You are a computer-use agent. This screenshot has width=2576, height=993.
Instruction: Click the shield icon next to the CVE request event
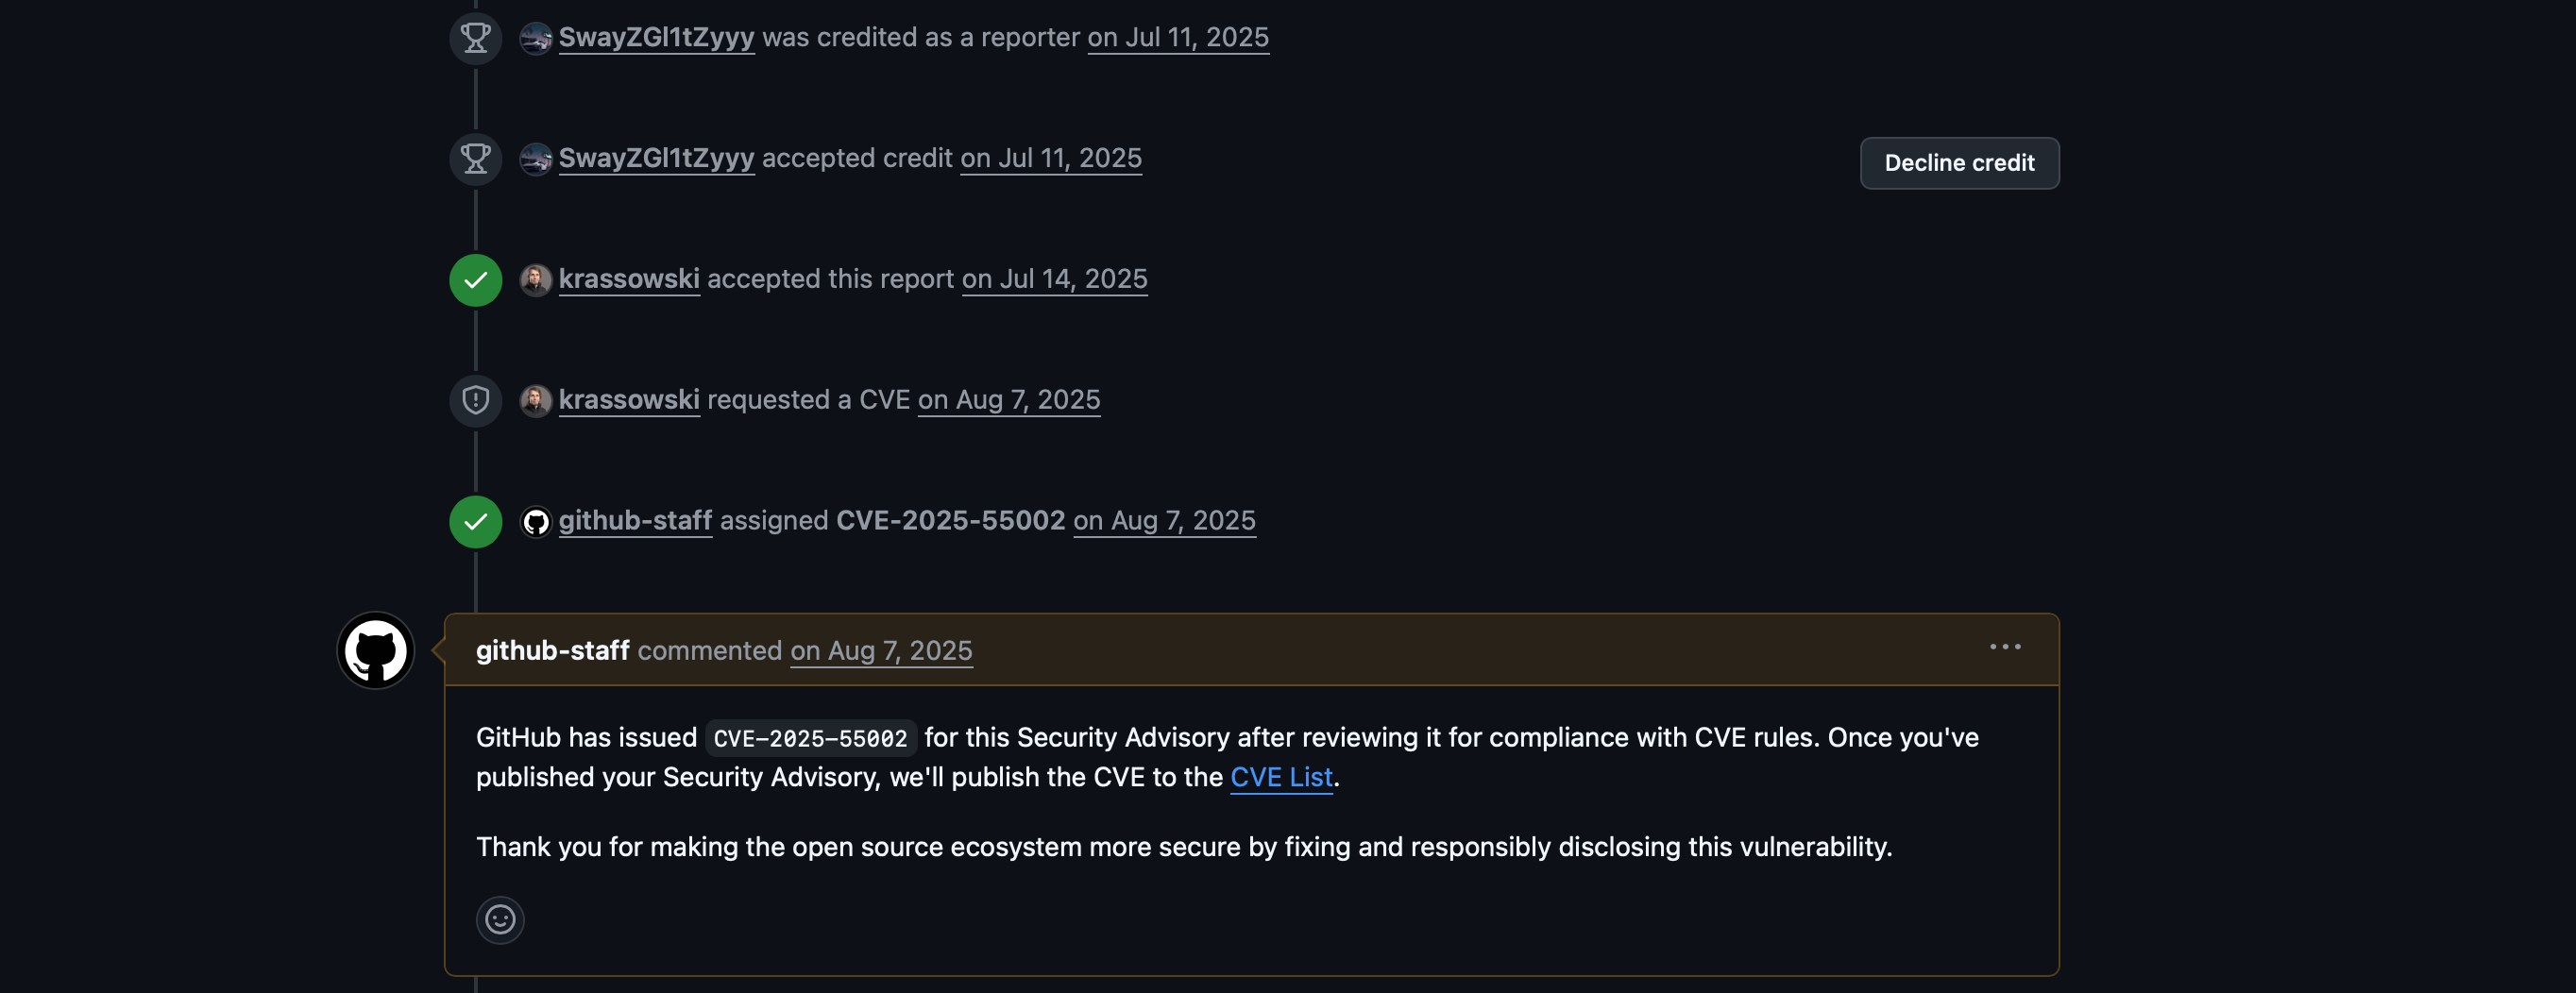[x=475, y=400]
